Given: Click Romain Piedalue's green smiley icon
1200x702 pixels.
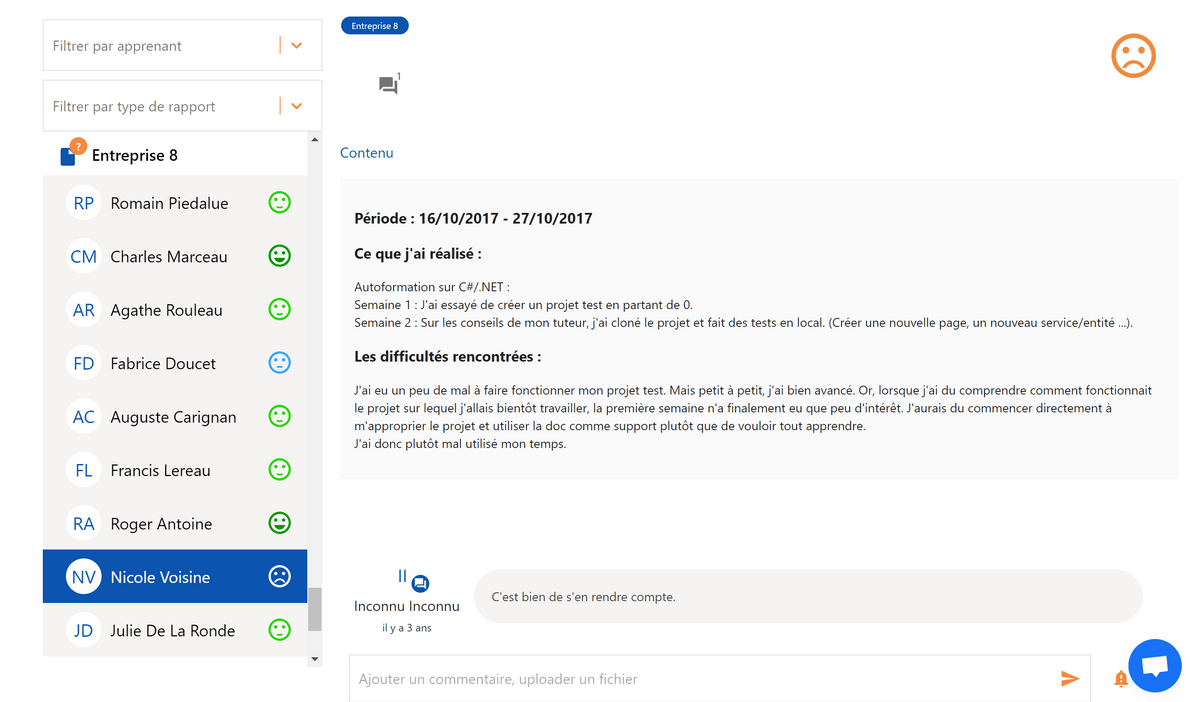Looking at the screenshot, I should pyautogui.click(x=280, y=203).
